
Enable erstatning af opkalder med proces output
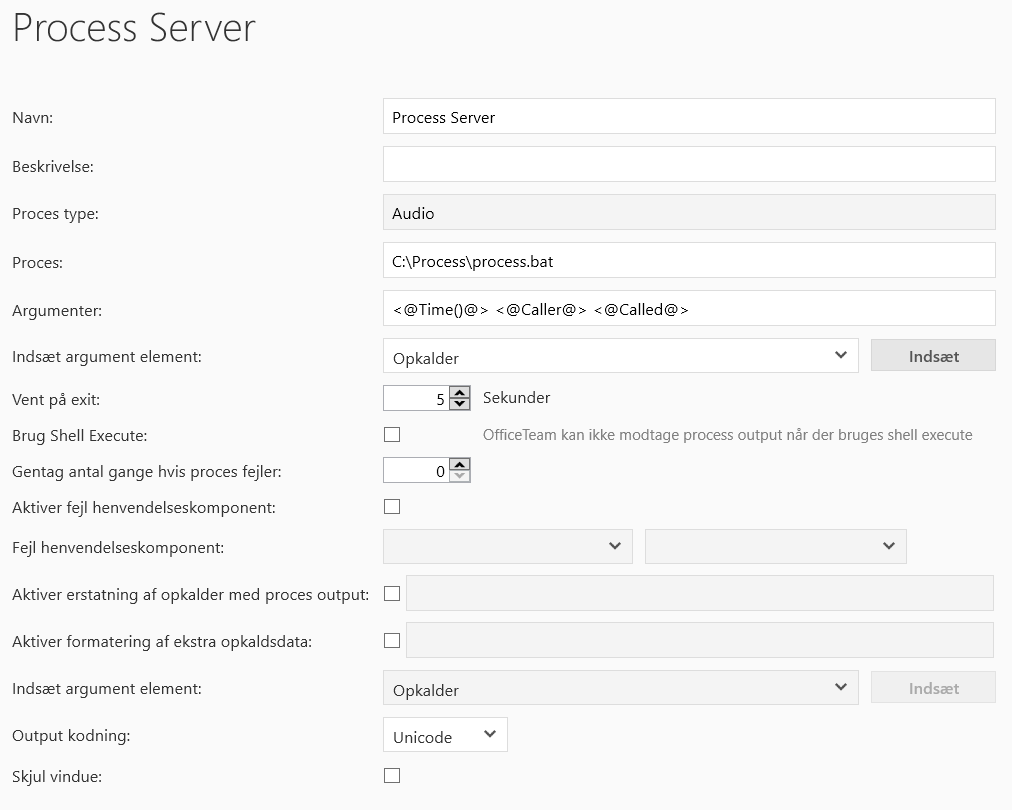coord(392,594)
